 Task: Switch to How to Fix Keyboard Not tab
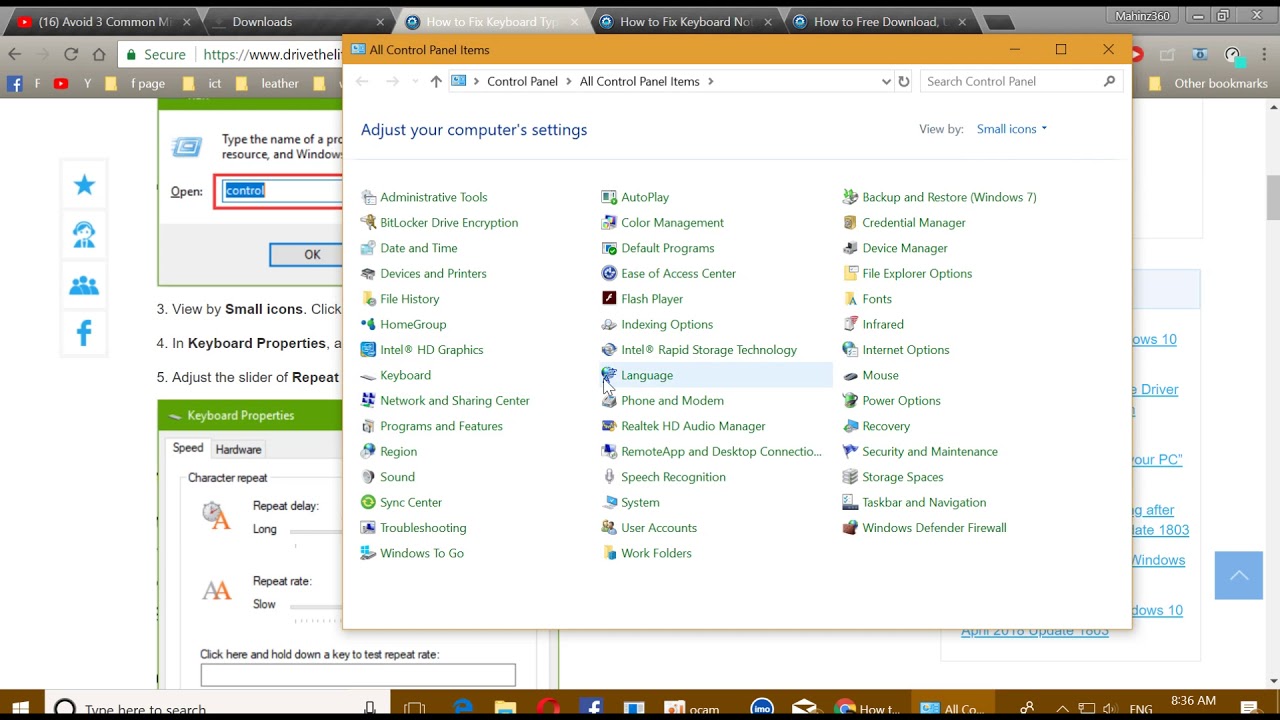point(686,21)
